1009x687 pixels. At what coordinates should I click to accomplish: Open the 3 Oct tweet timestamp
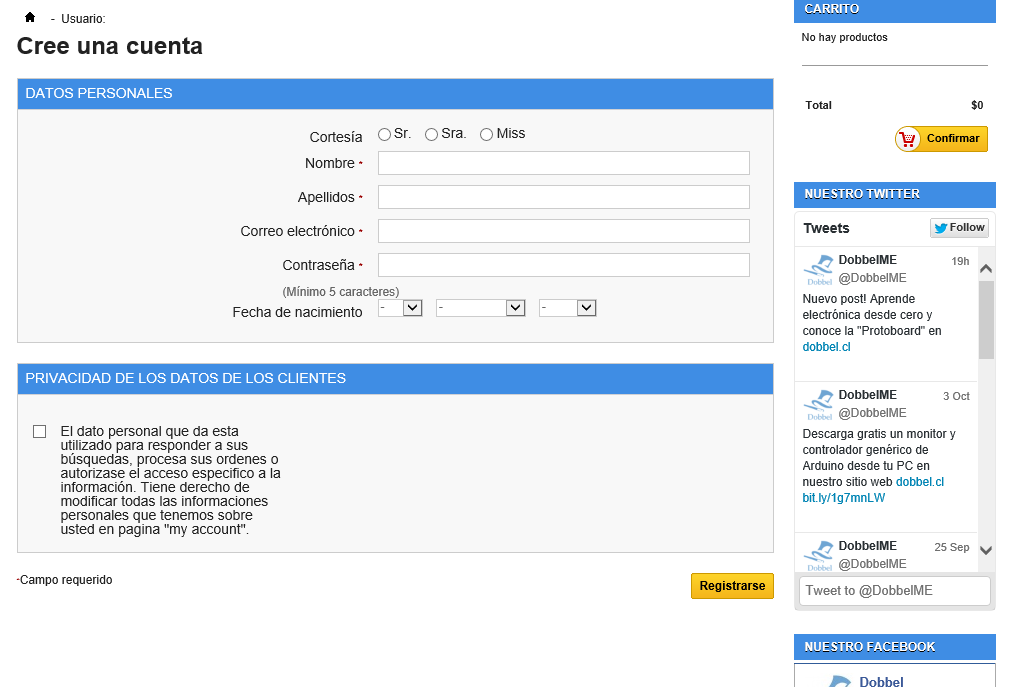coord(956,396)
